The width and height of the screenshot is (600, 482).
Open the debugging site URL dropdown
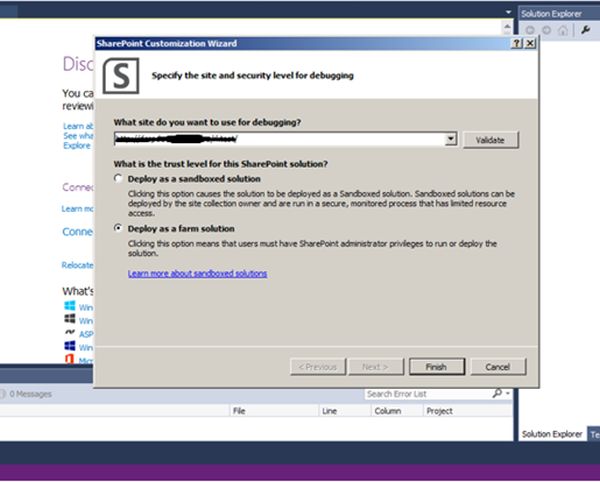click(x=451, y=139)
